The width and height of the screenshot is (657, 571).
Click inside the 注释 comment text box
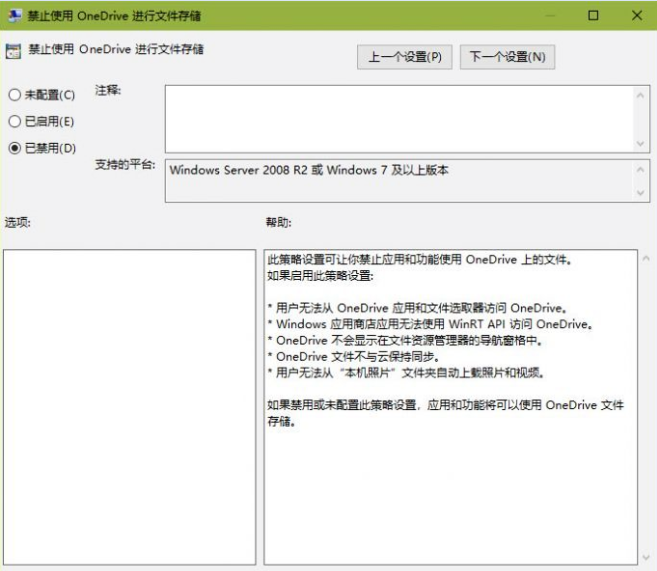click(x=398, y=119)
